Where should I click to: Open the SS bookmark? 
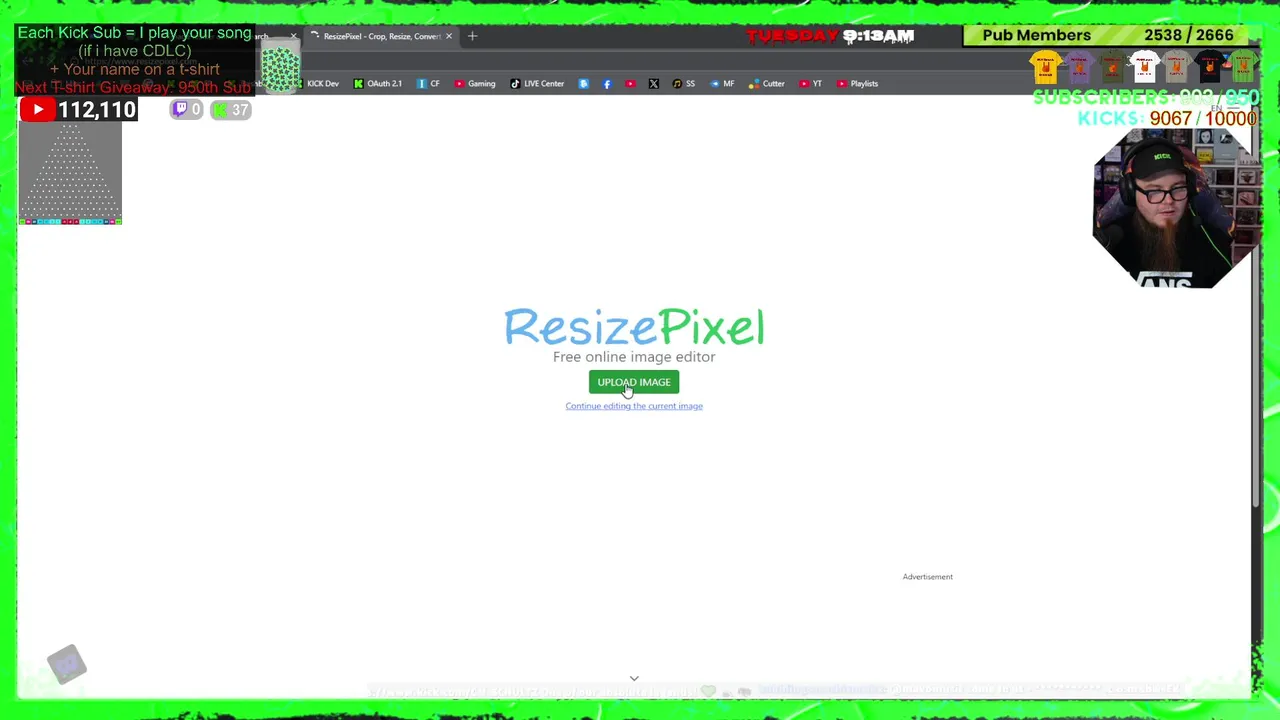coord(684,84)
